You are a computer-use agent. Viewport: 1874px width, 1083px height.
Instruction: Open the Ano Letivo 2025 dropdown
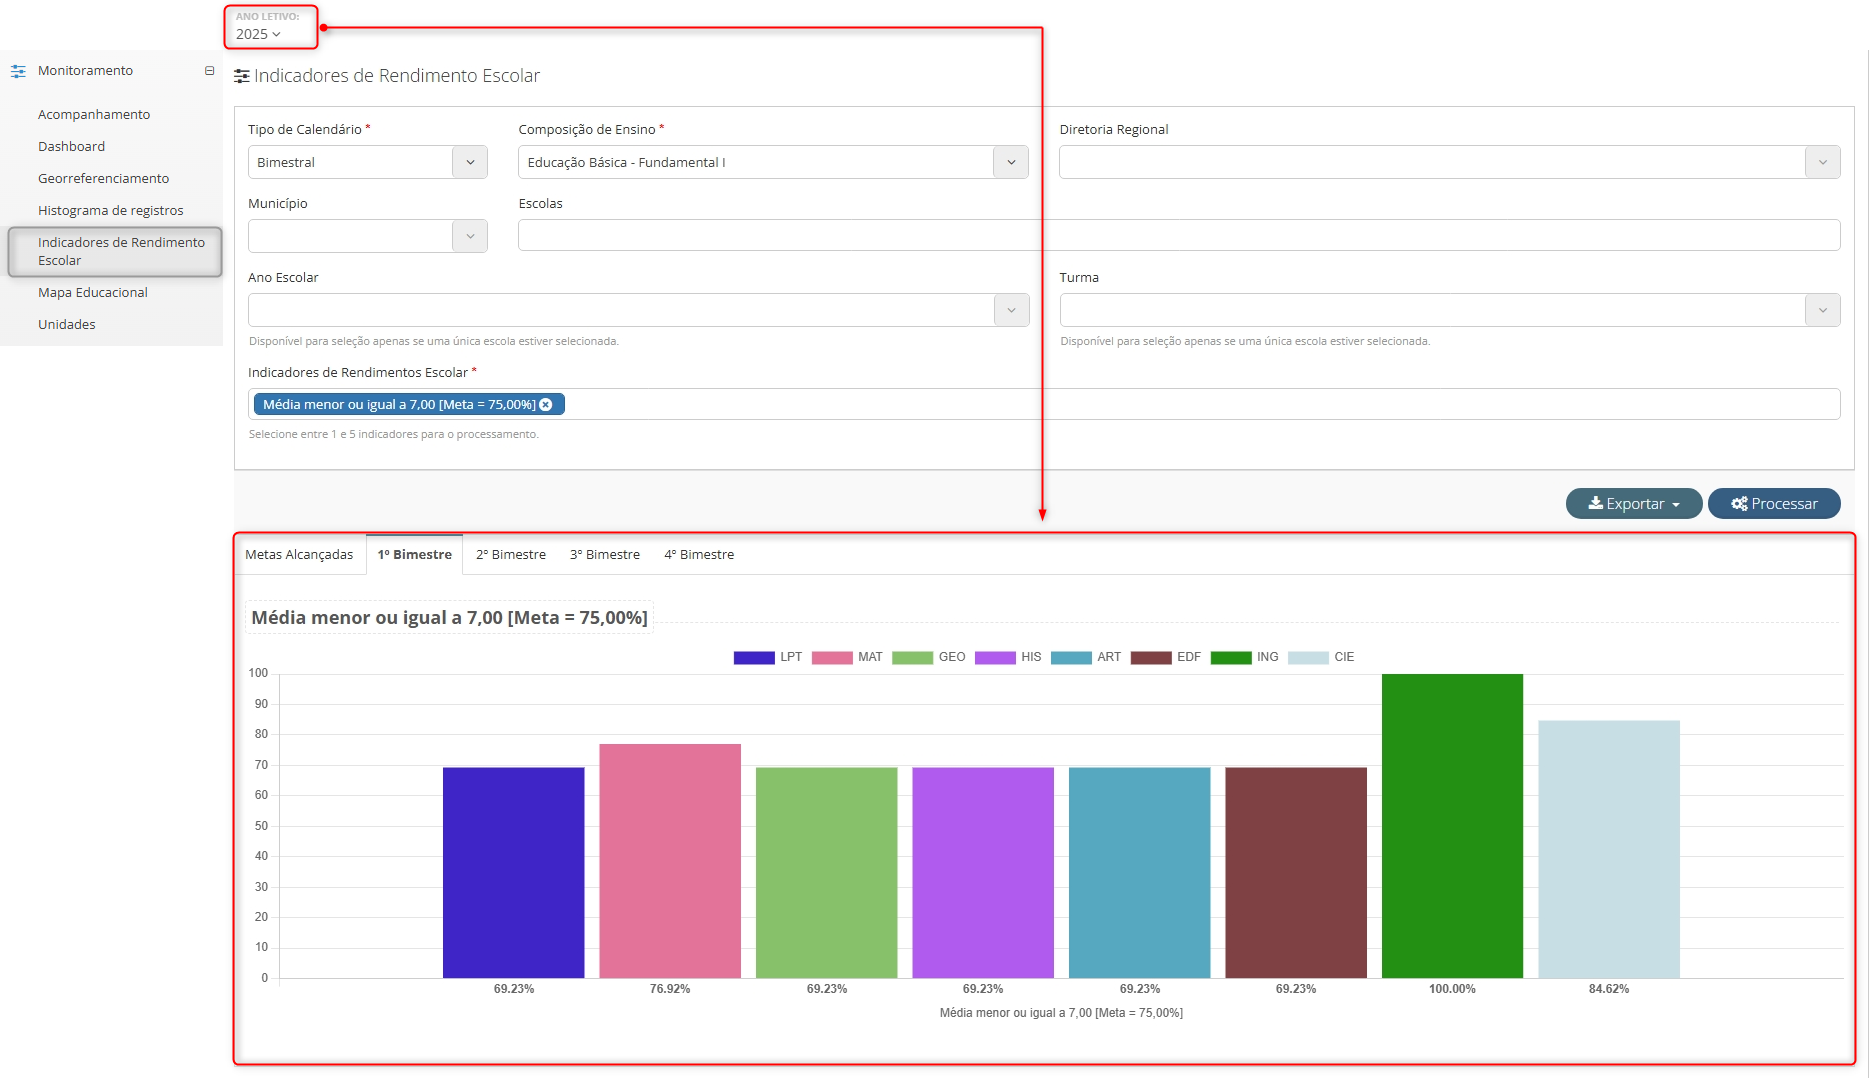pyautogui.click(x=259, y=34)
